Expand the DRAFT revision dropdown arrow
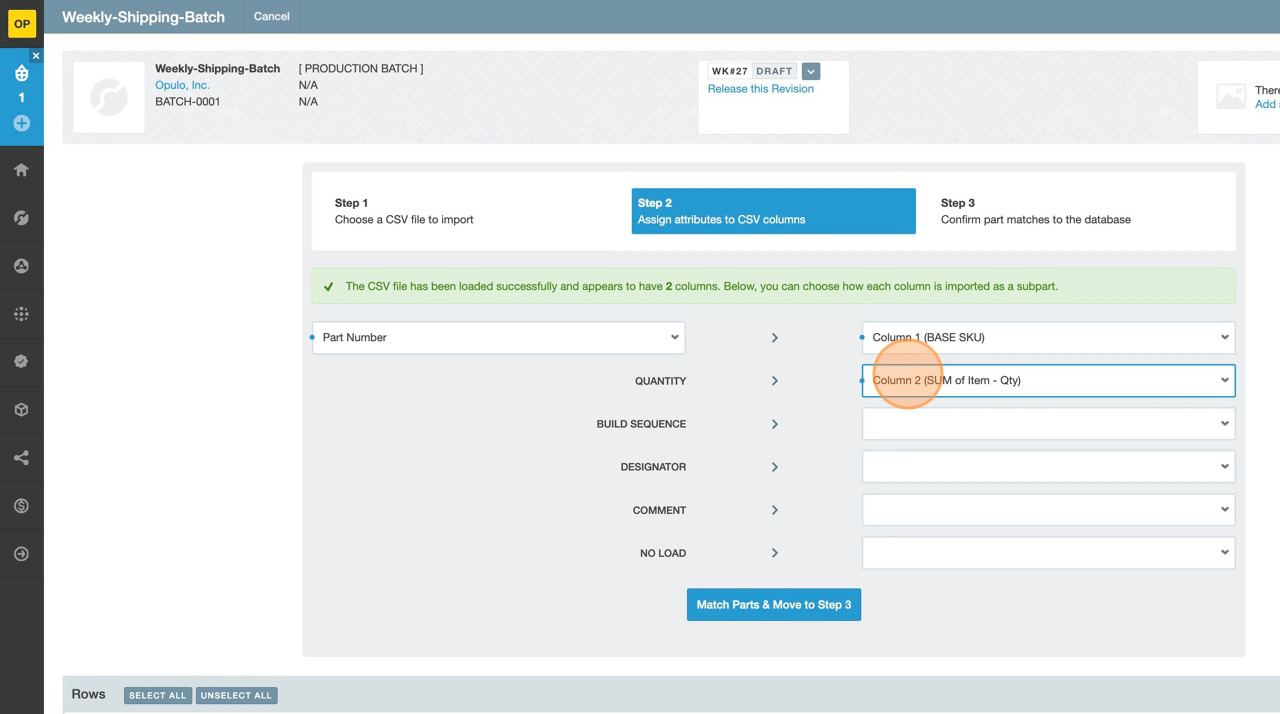The height and width of the screenshot is (714, 1280). (x=811, y=71)
